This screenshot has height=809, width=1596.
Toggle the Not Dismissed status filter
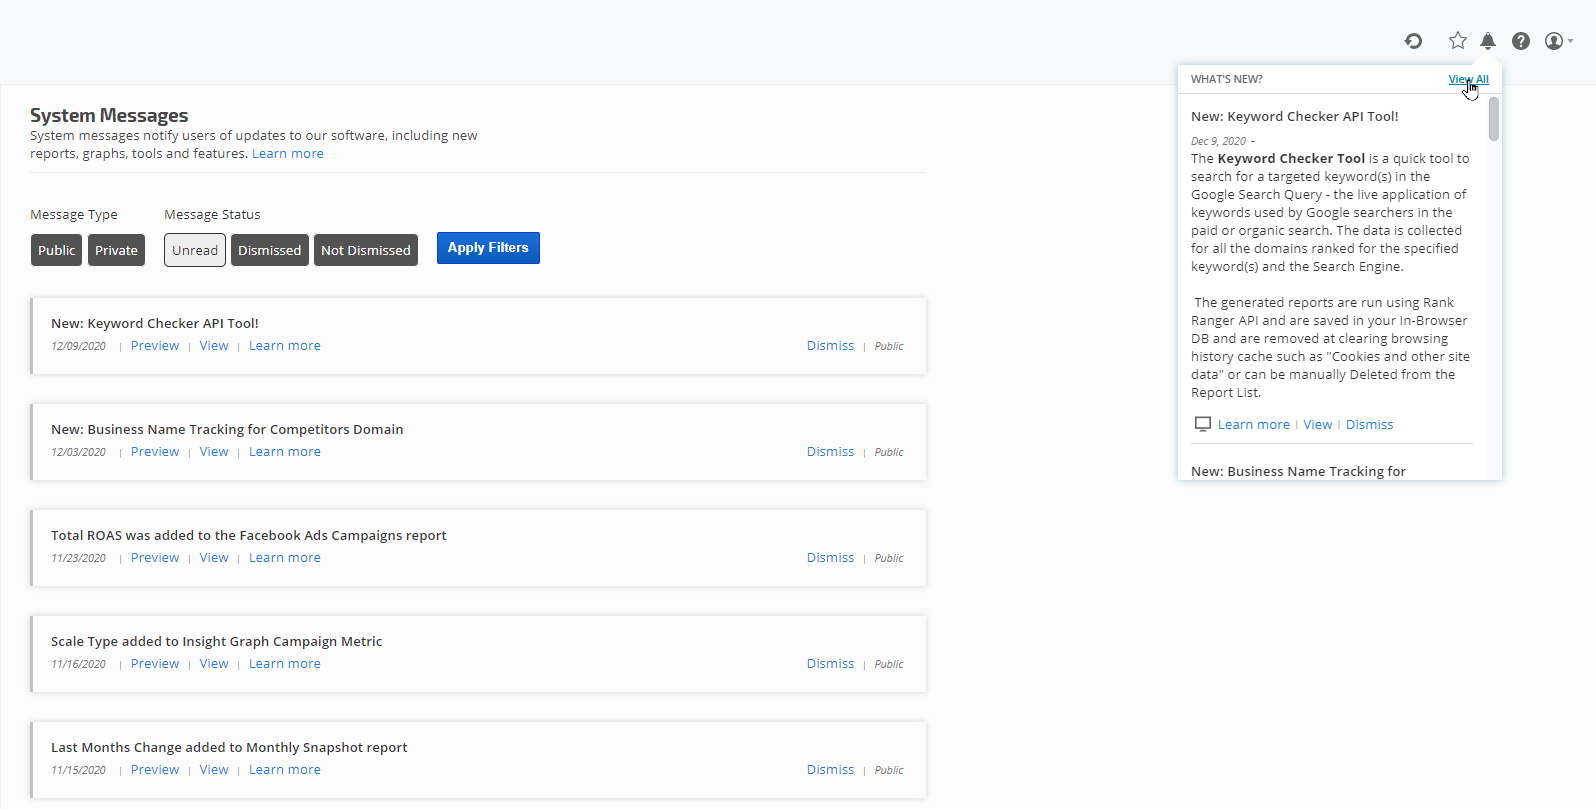pos(366,250)
